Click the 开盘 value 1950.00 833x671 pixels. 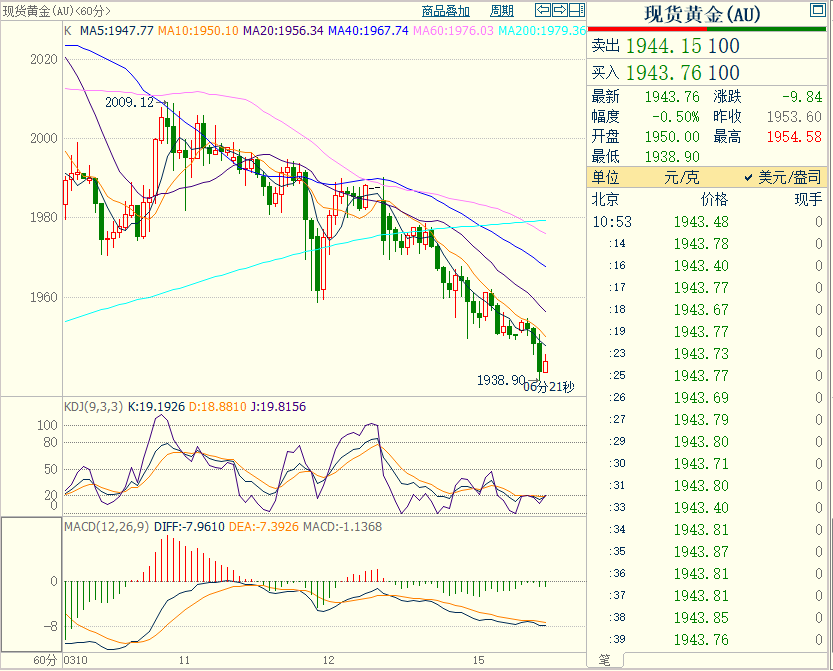(672, 137)
